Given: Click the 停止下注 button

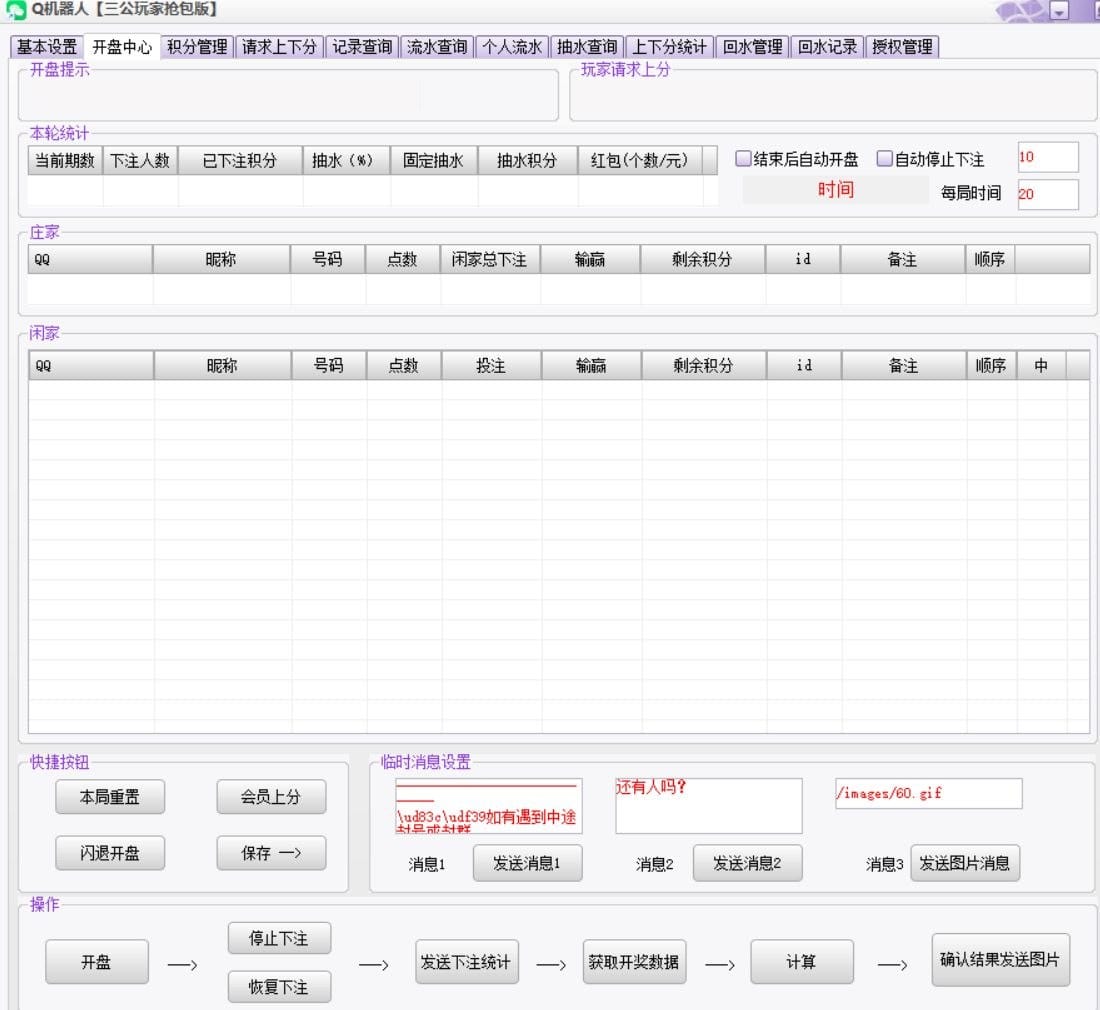Looking at the screenshot, I should click(x=279, y=938).
